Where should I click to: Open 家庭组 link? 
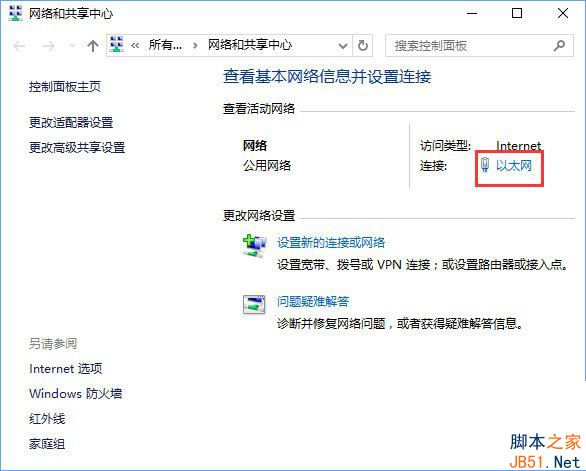point(47,444)
